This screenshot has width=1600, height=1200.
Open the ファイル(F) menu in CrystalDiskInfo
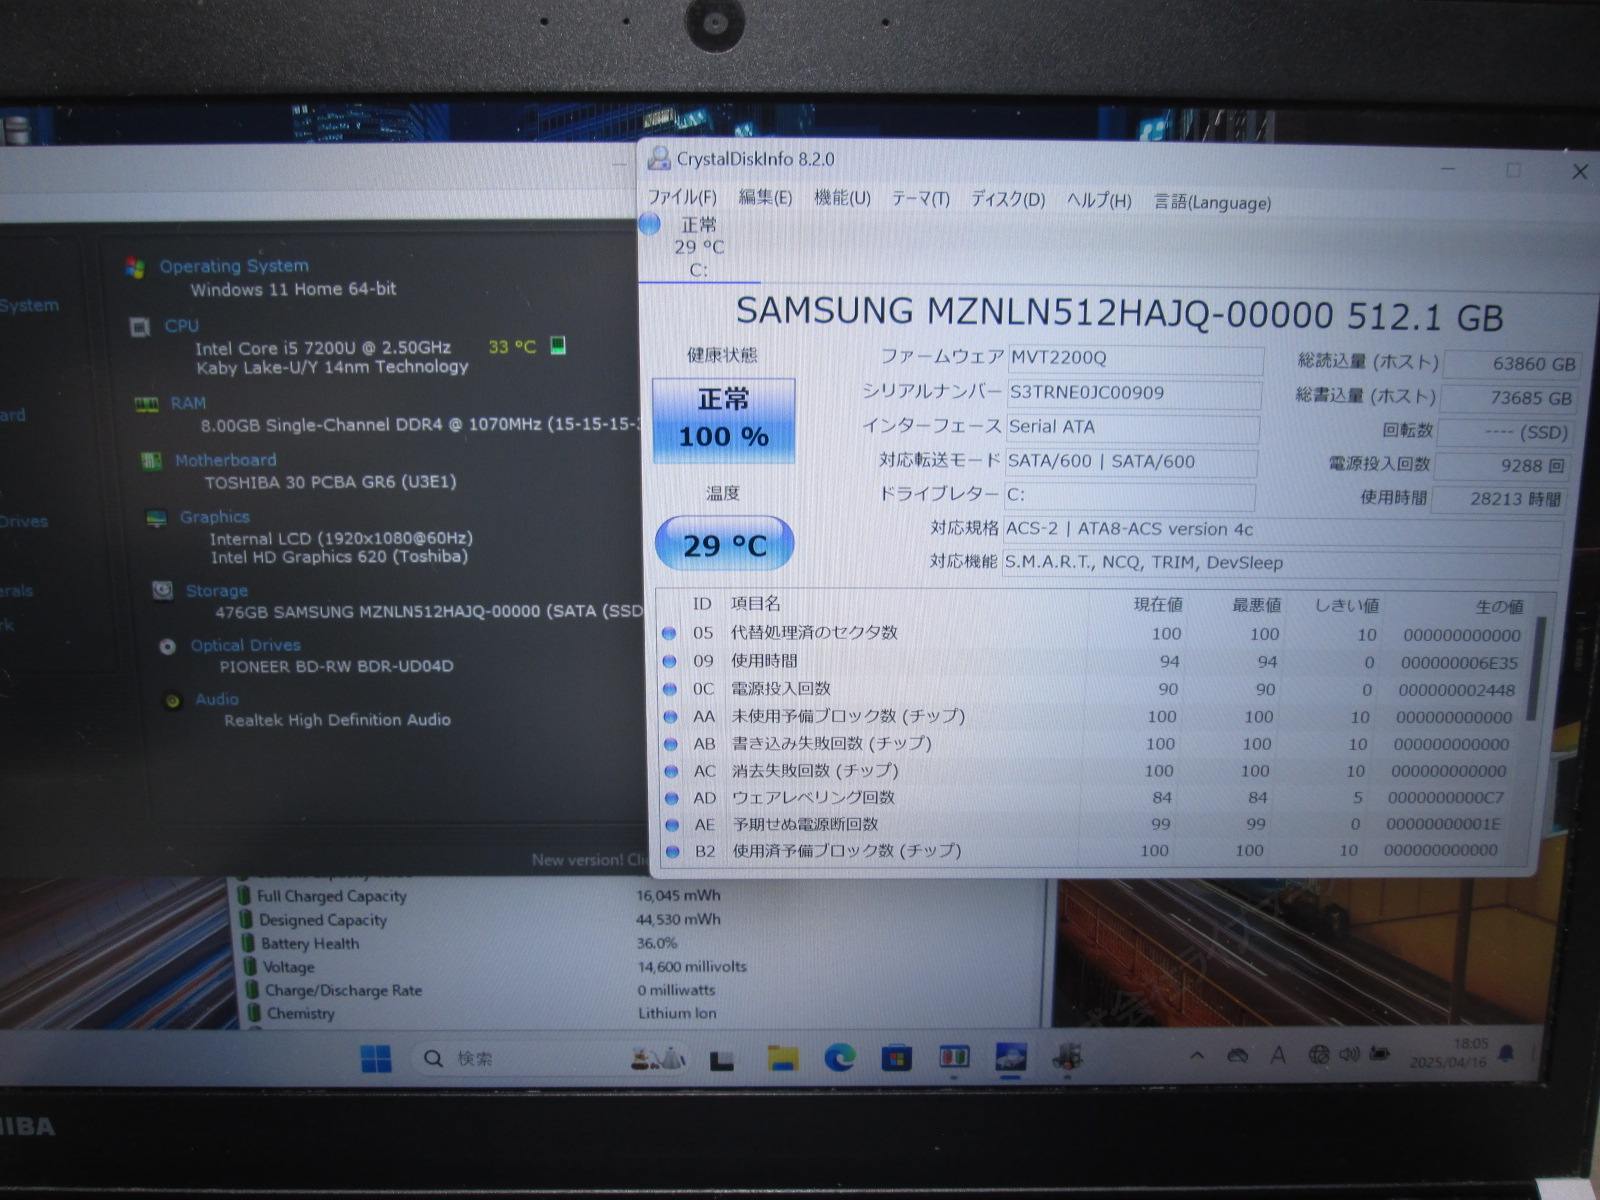(x=682, y=197)
